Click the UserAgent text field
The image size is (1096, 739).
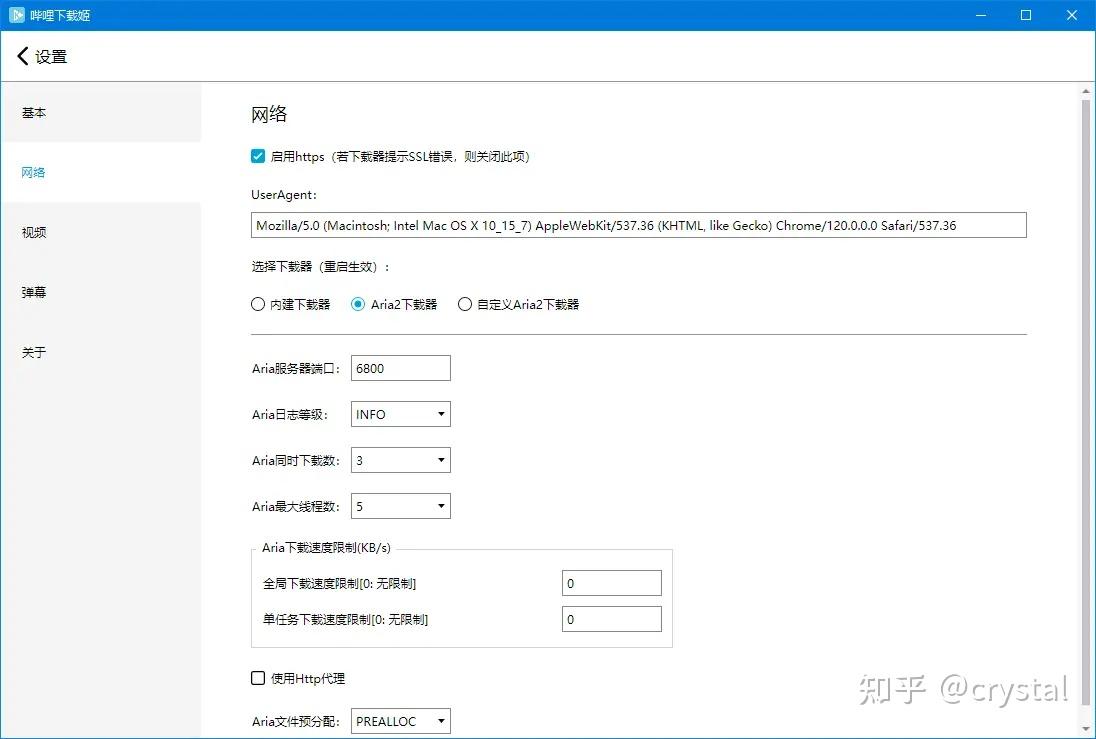click(639, 225)
